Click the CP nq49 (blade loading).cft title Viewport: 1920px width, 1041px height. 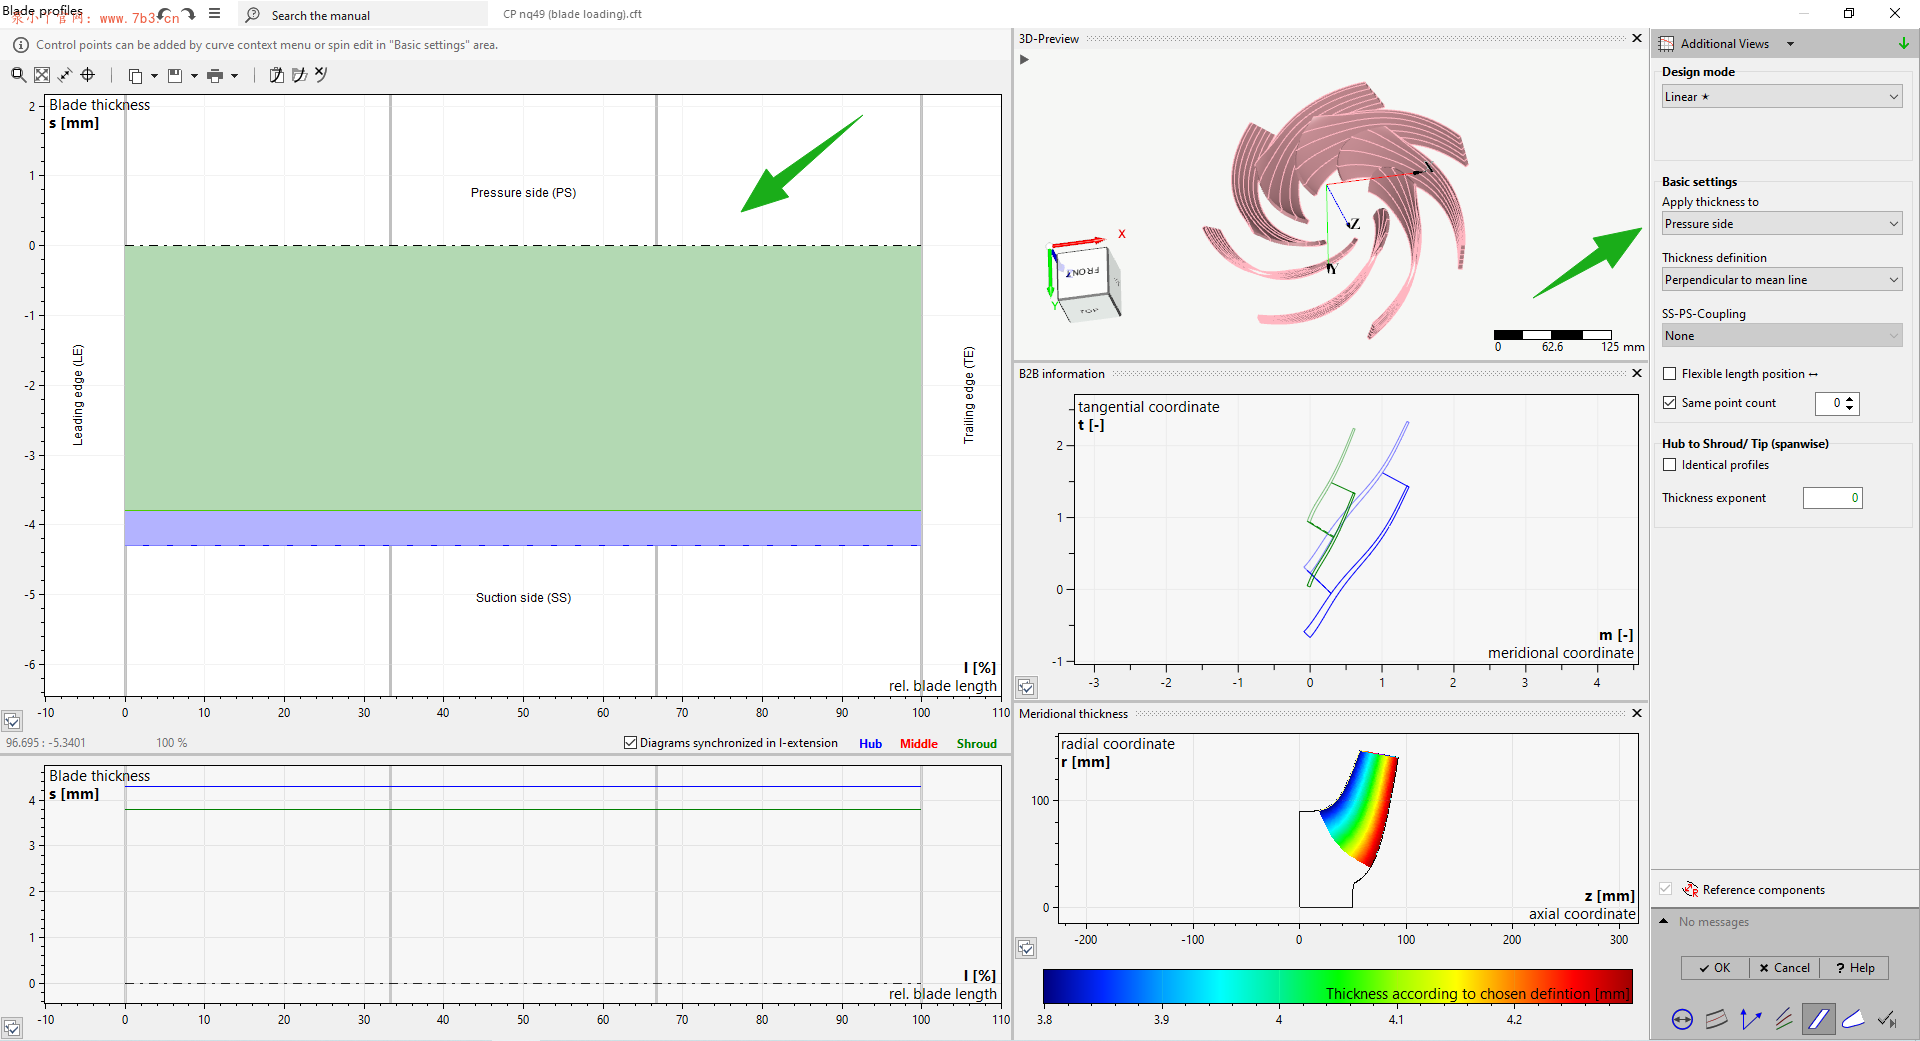tap(572, 14)
